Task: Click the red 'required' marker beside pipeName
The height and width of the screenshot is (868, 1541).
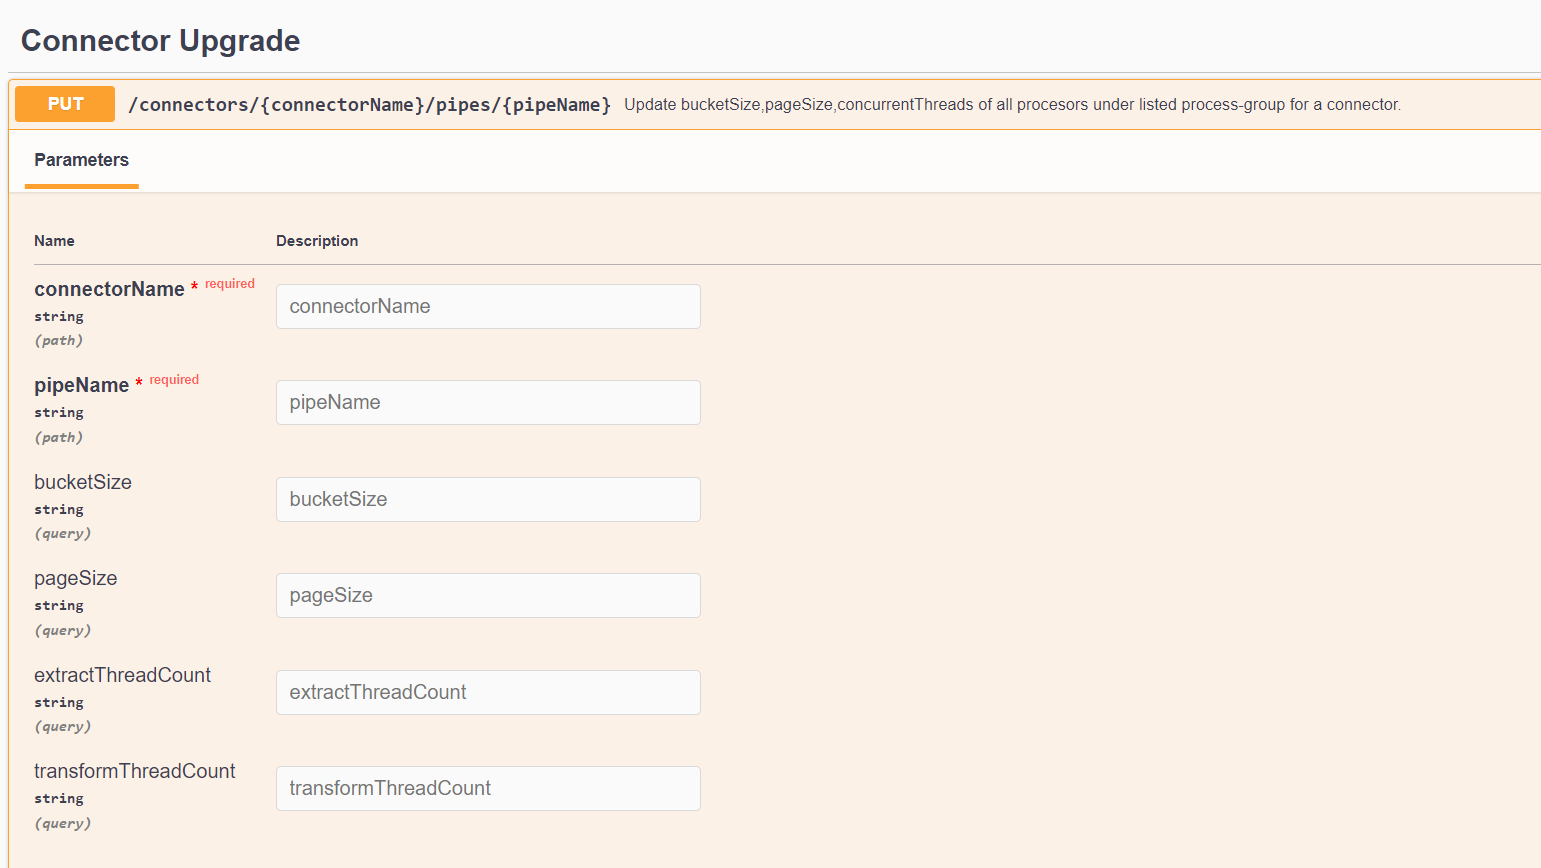Action: (174, 380)
